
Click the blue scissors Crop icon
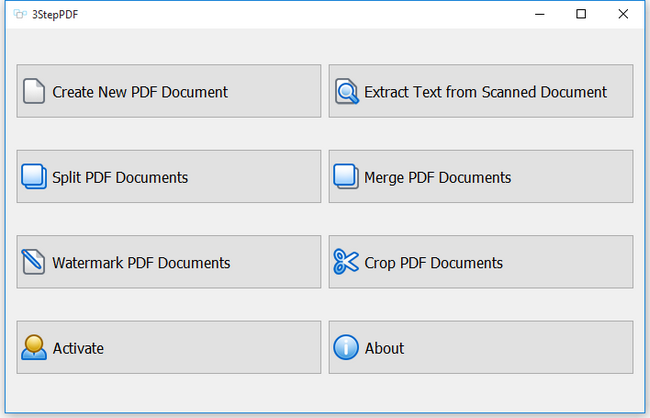click(346, 263)
